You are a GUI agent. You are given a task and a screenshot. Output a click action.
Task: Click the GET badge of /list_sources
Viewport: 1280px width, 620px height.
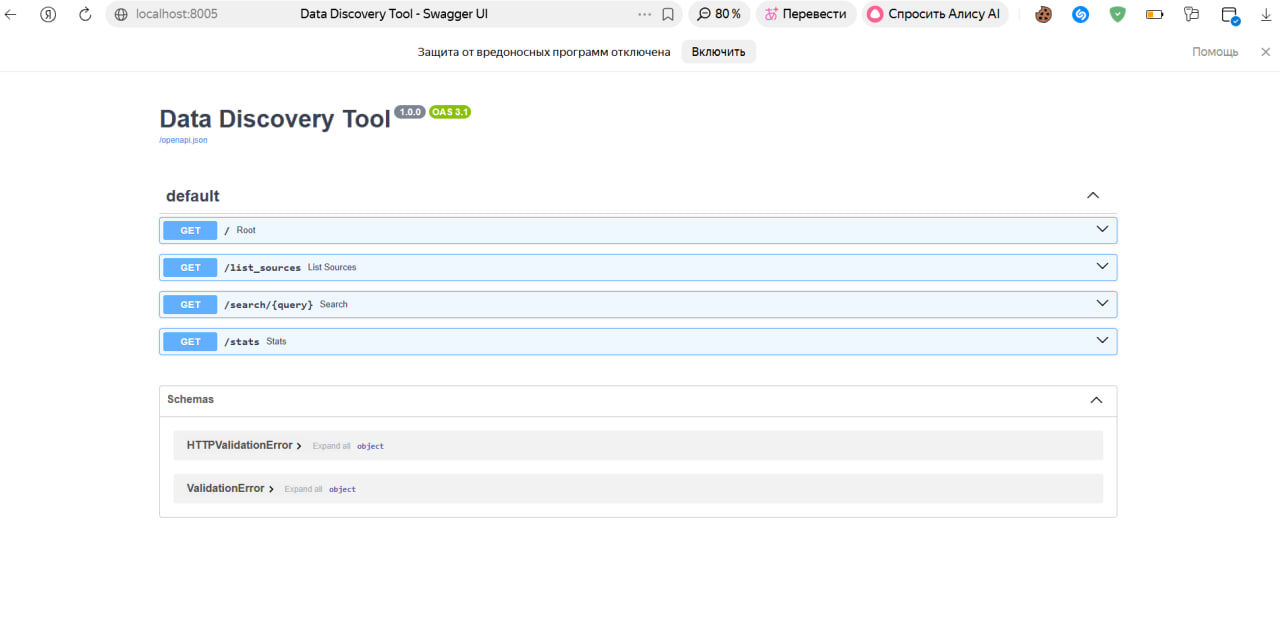coord(190,267)
